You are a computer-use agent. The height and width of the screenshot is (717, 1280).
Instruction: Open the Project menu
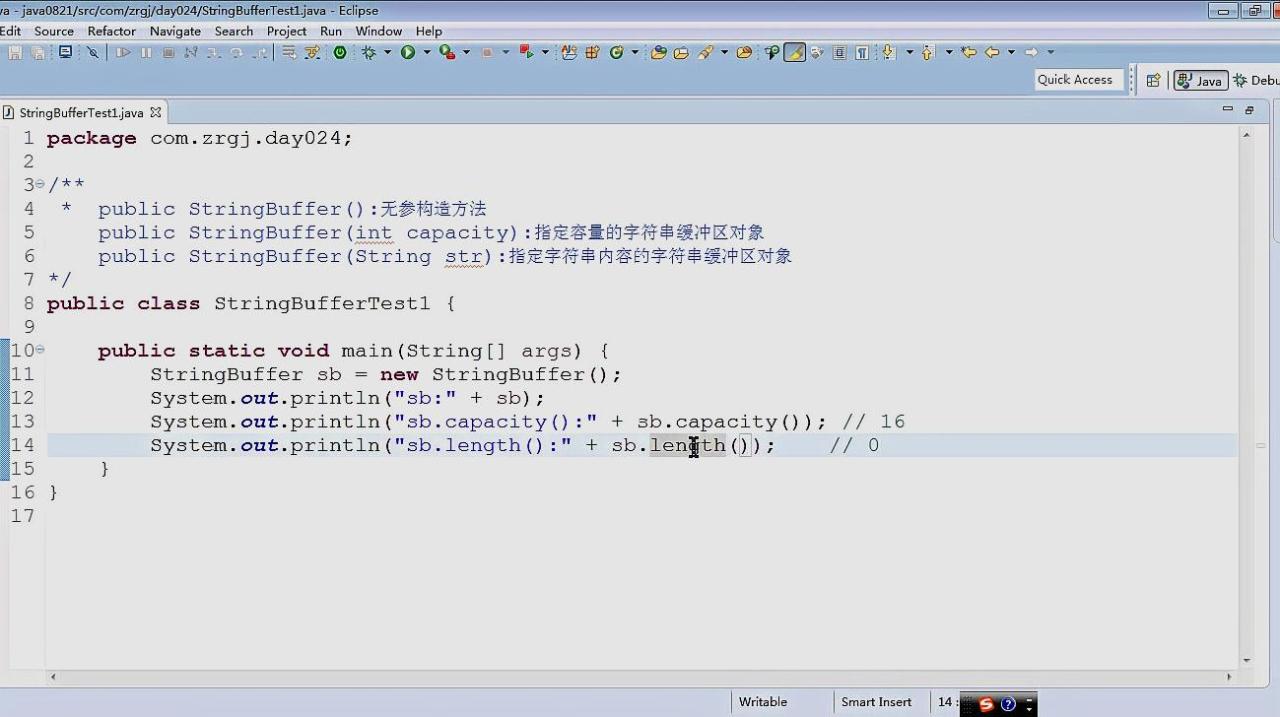click(x=286, y=31)
